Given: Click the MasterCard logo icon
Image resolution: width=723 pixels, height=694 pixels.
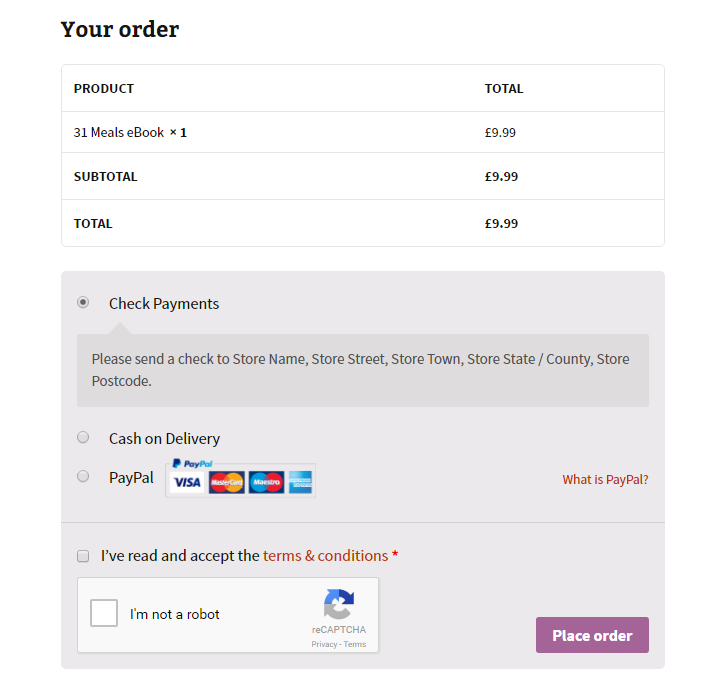Looking at the screenshot, I should 226,482.
